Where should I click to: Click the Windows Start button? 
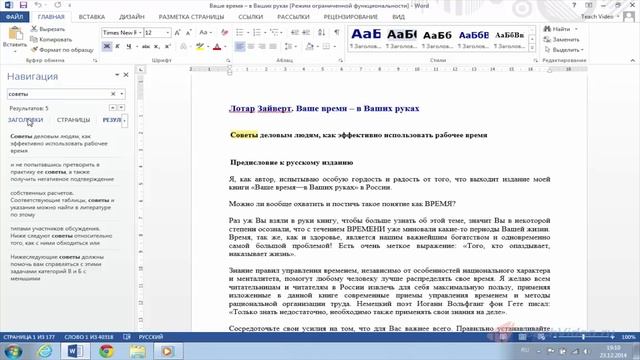(x=13, y=351)
